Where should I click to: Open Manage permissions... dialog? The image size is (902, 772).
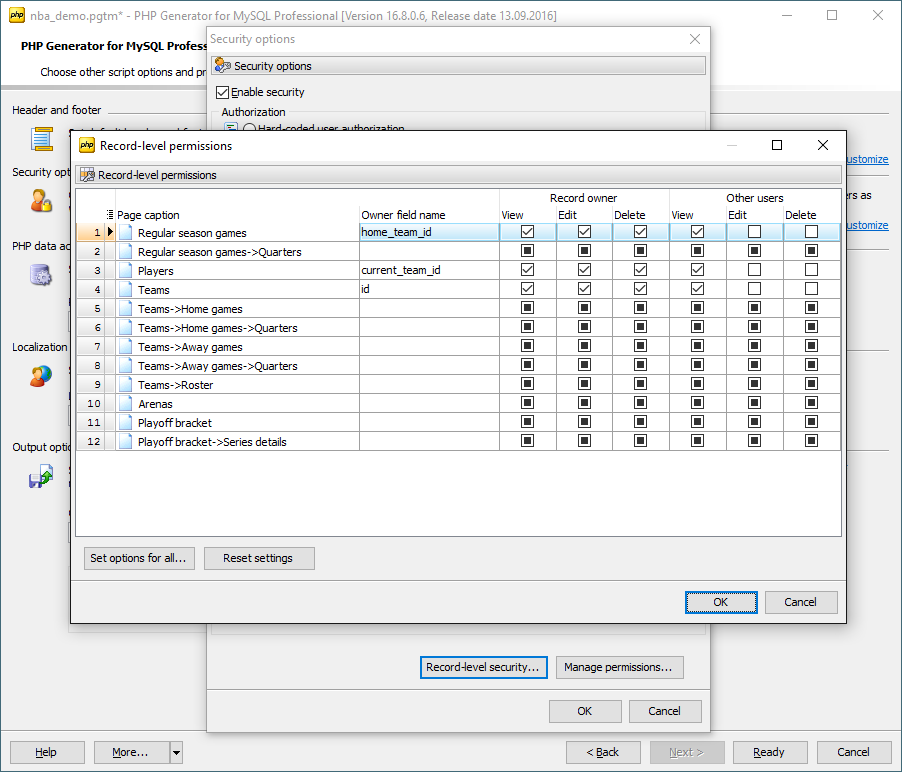pyautogui.click(x=619, y=667)
